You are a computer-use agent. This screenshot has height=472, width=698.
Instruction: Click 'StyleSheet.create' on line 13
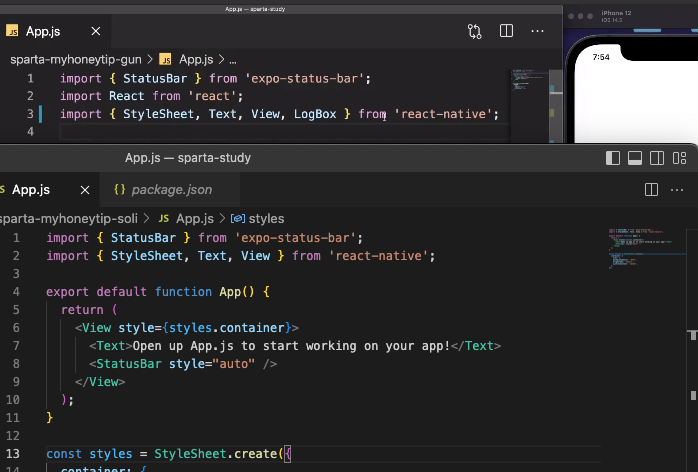click(x=216, y=454)
